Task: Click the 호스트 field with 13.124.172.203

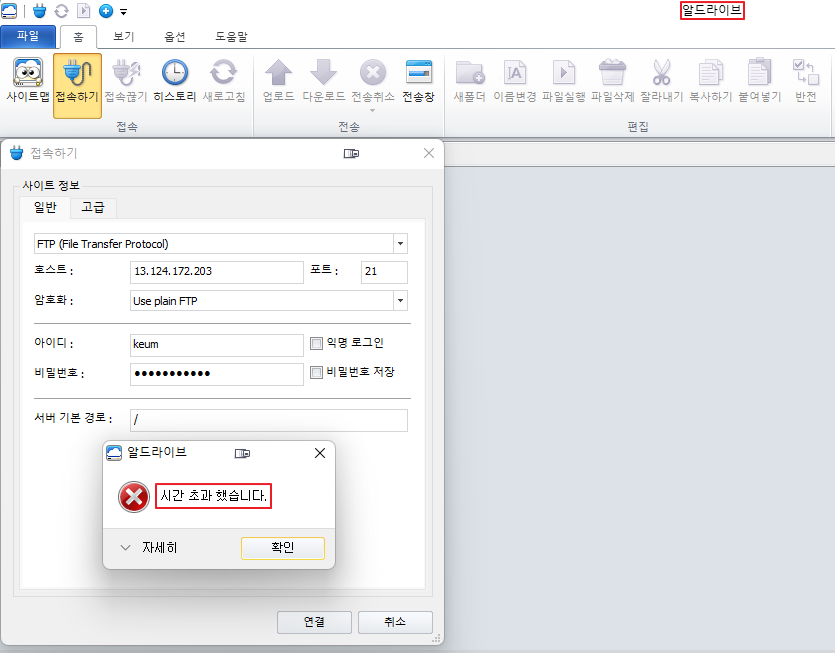Action: (x=217, y=272)
